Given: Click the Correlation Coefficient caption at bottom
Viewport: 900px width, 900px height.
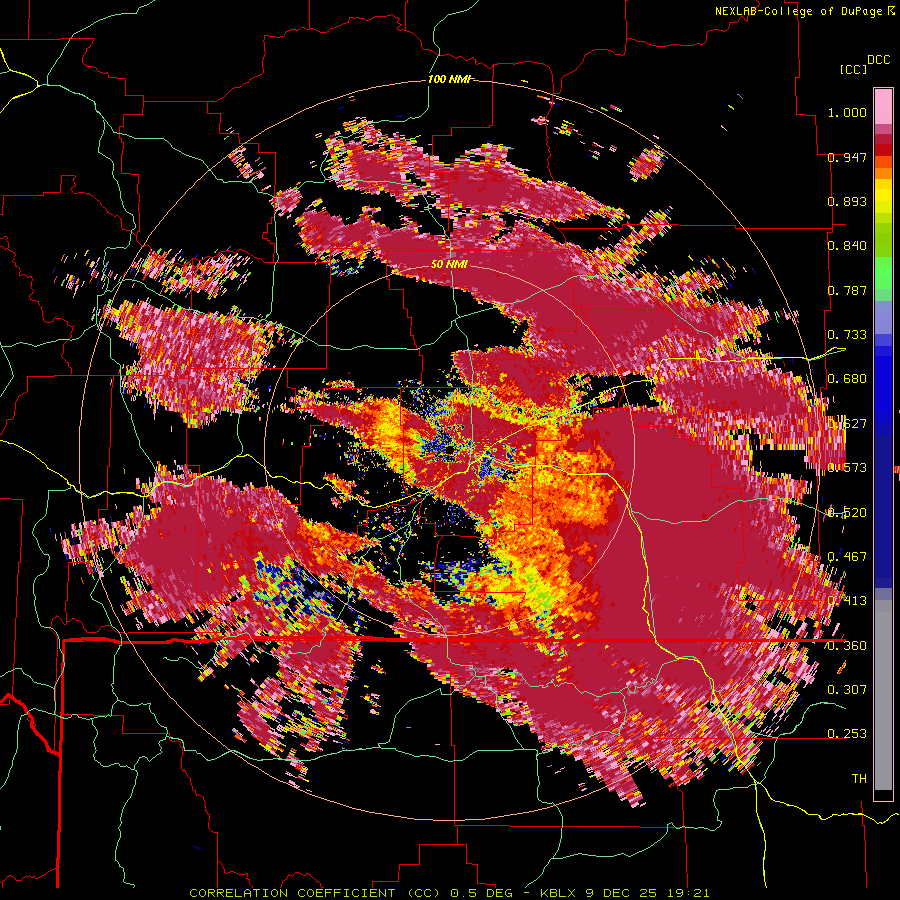Looking at the screenshot, I should pyautogui.click(x=449, y=893).
